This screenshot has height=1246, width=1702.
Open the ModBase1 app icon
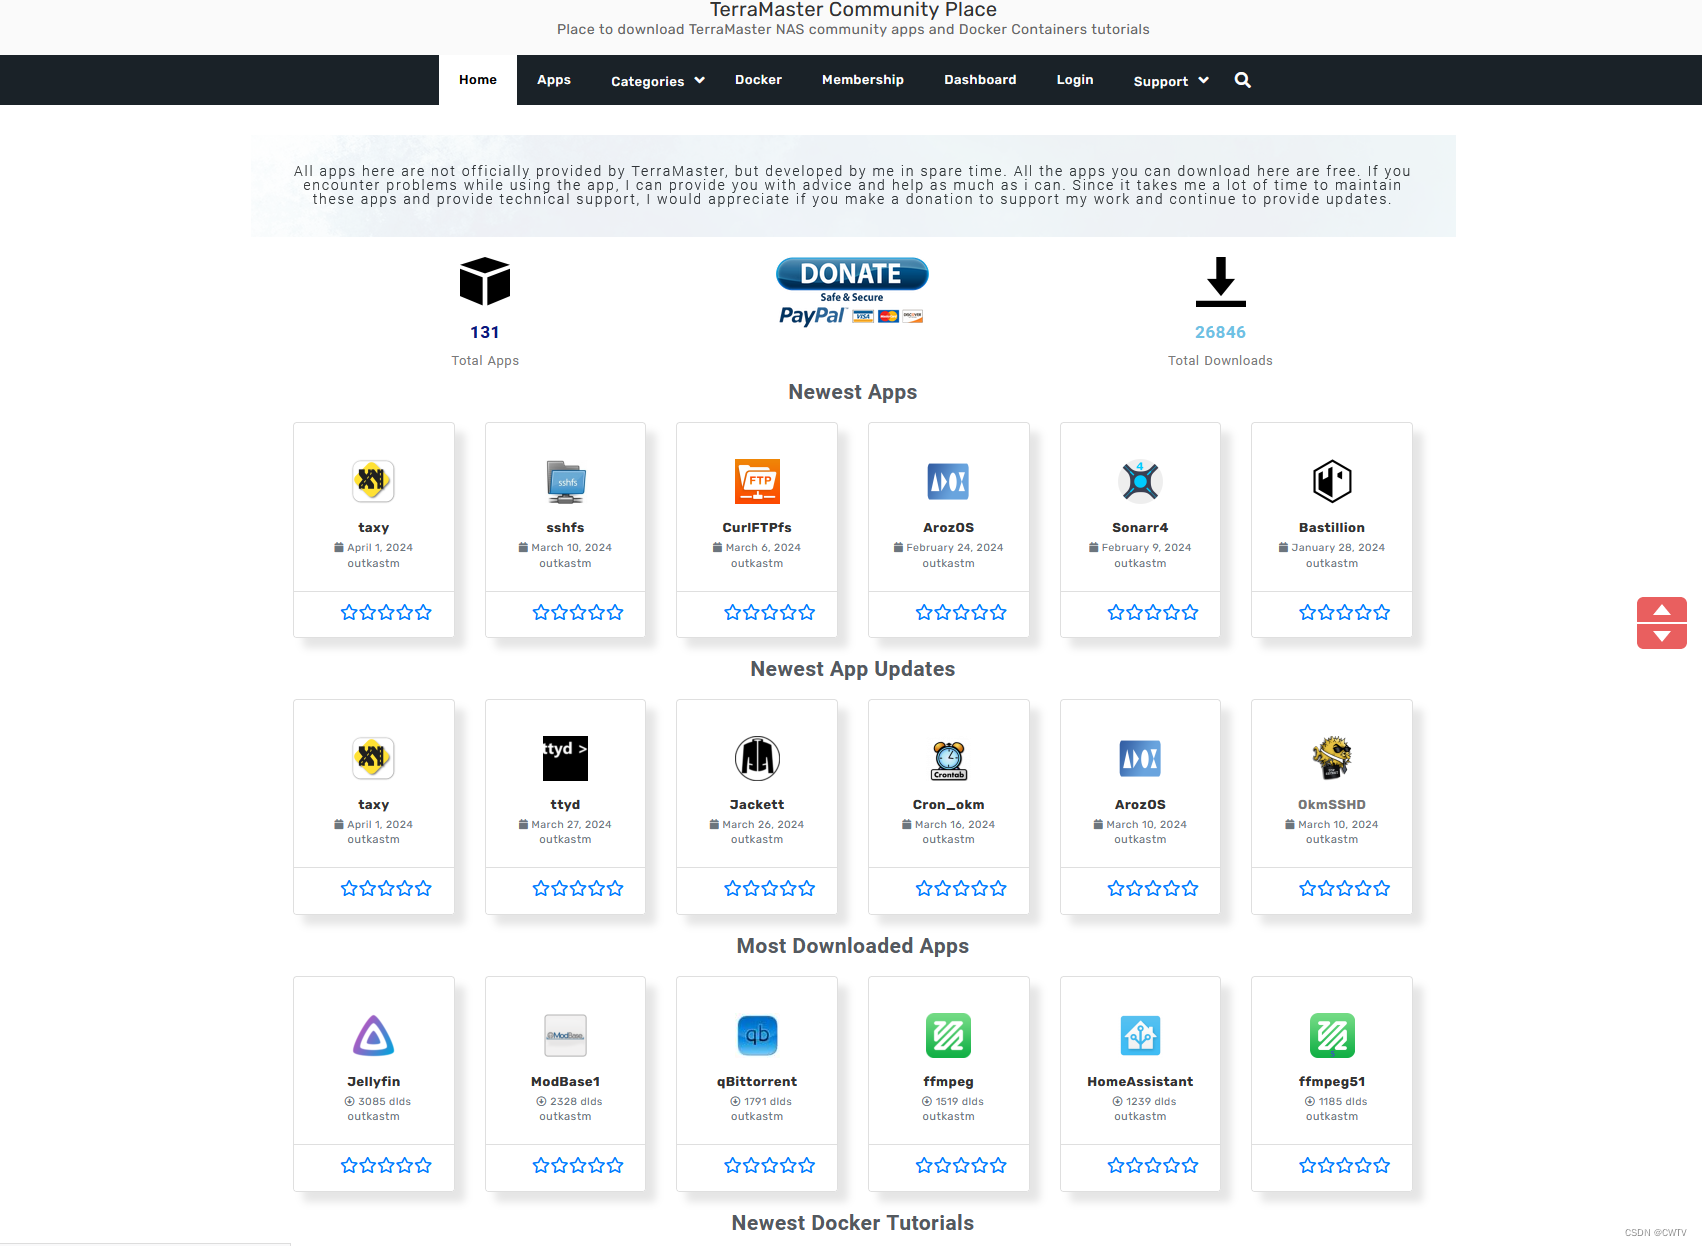click(x=565, y=1035)
